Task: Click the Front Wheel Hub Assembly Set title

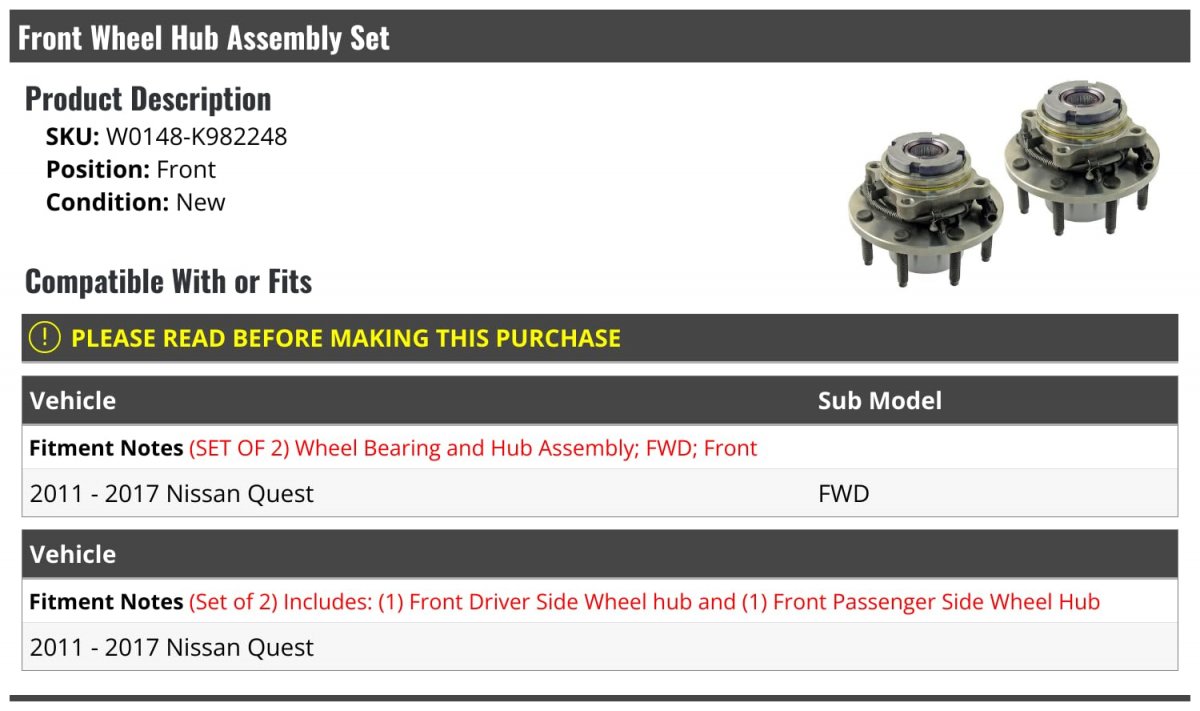Action: (x=204, y=38)
